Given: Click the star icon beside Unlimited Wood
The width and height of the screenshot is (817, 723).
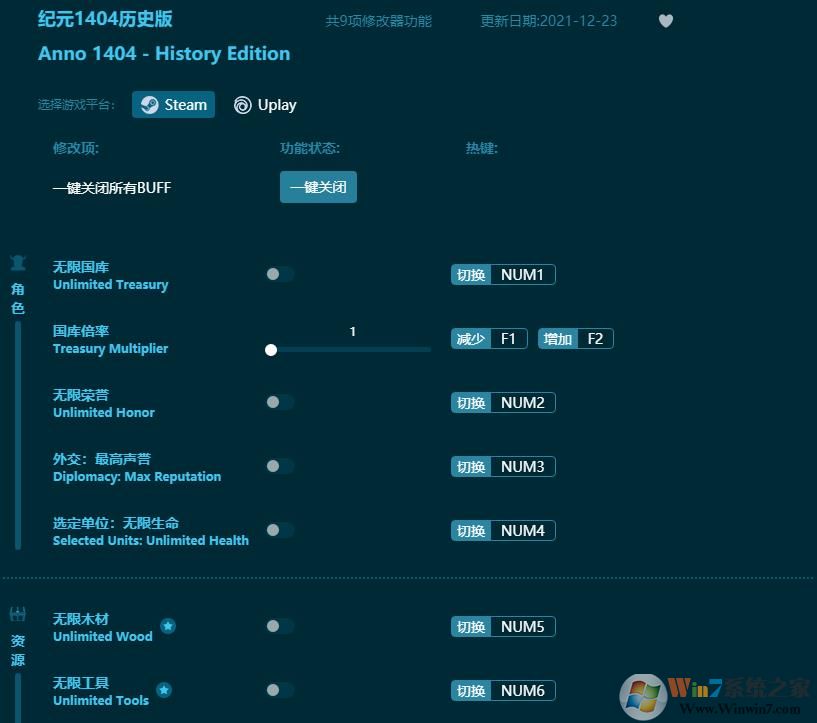Looking at the screenshot, I should click(168, 627).
